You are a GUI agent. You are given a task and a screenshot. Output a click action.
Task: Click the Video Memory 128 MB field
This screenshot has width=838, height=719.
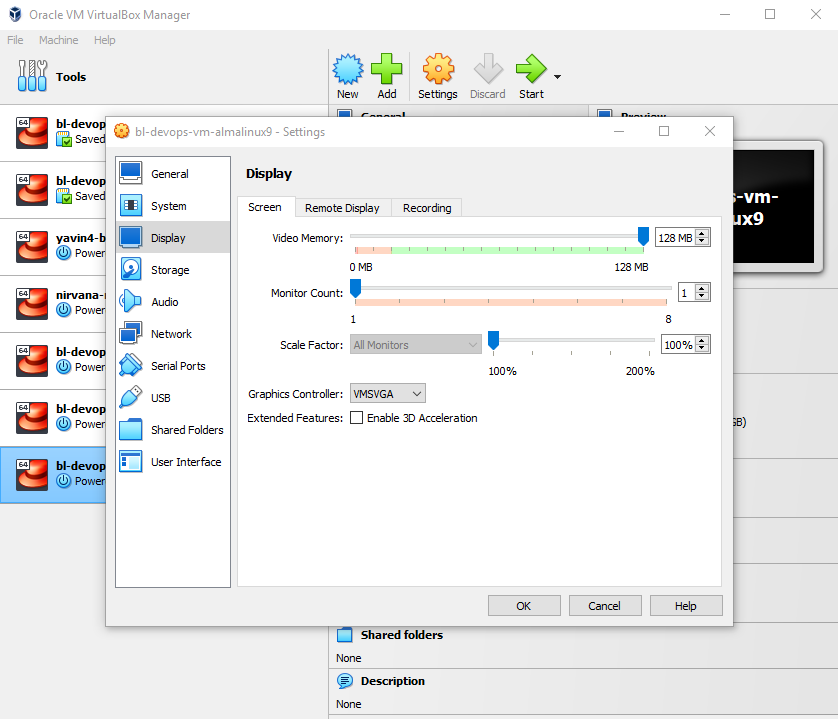click(x=676, y=238)
